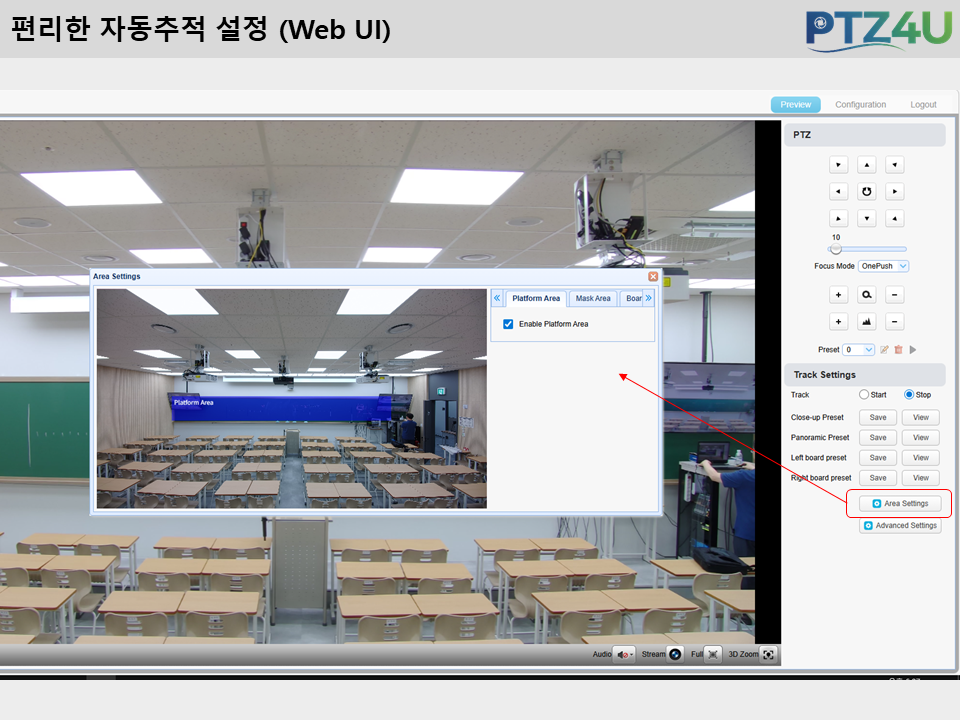Click the zoom magnifier icon
The height and width of the screenshot is (720, 960).
pos(866,295)
